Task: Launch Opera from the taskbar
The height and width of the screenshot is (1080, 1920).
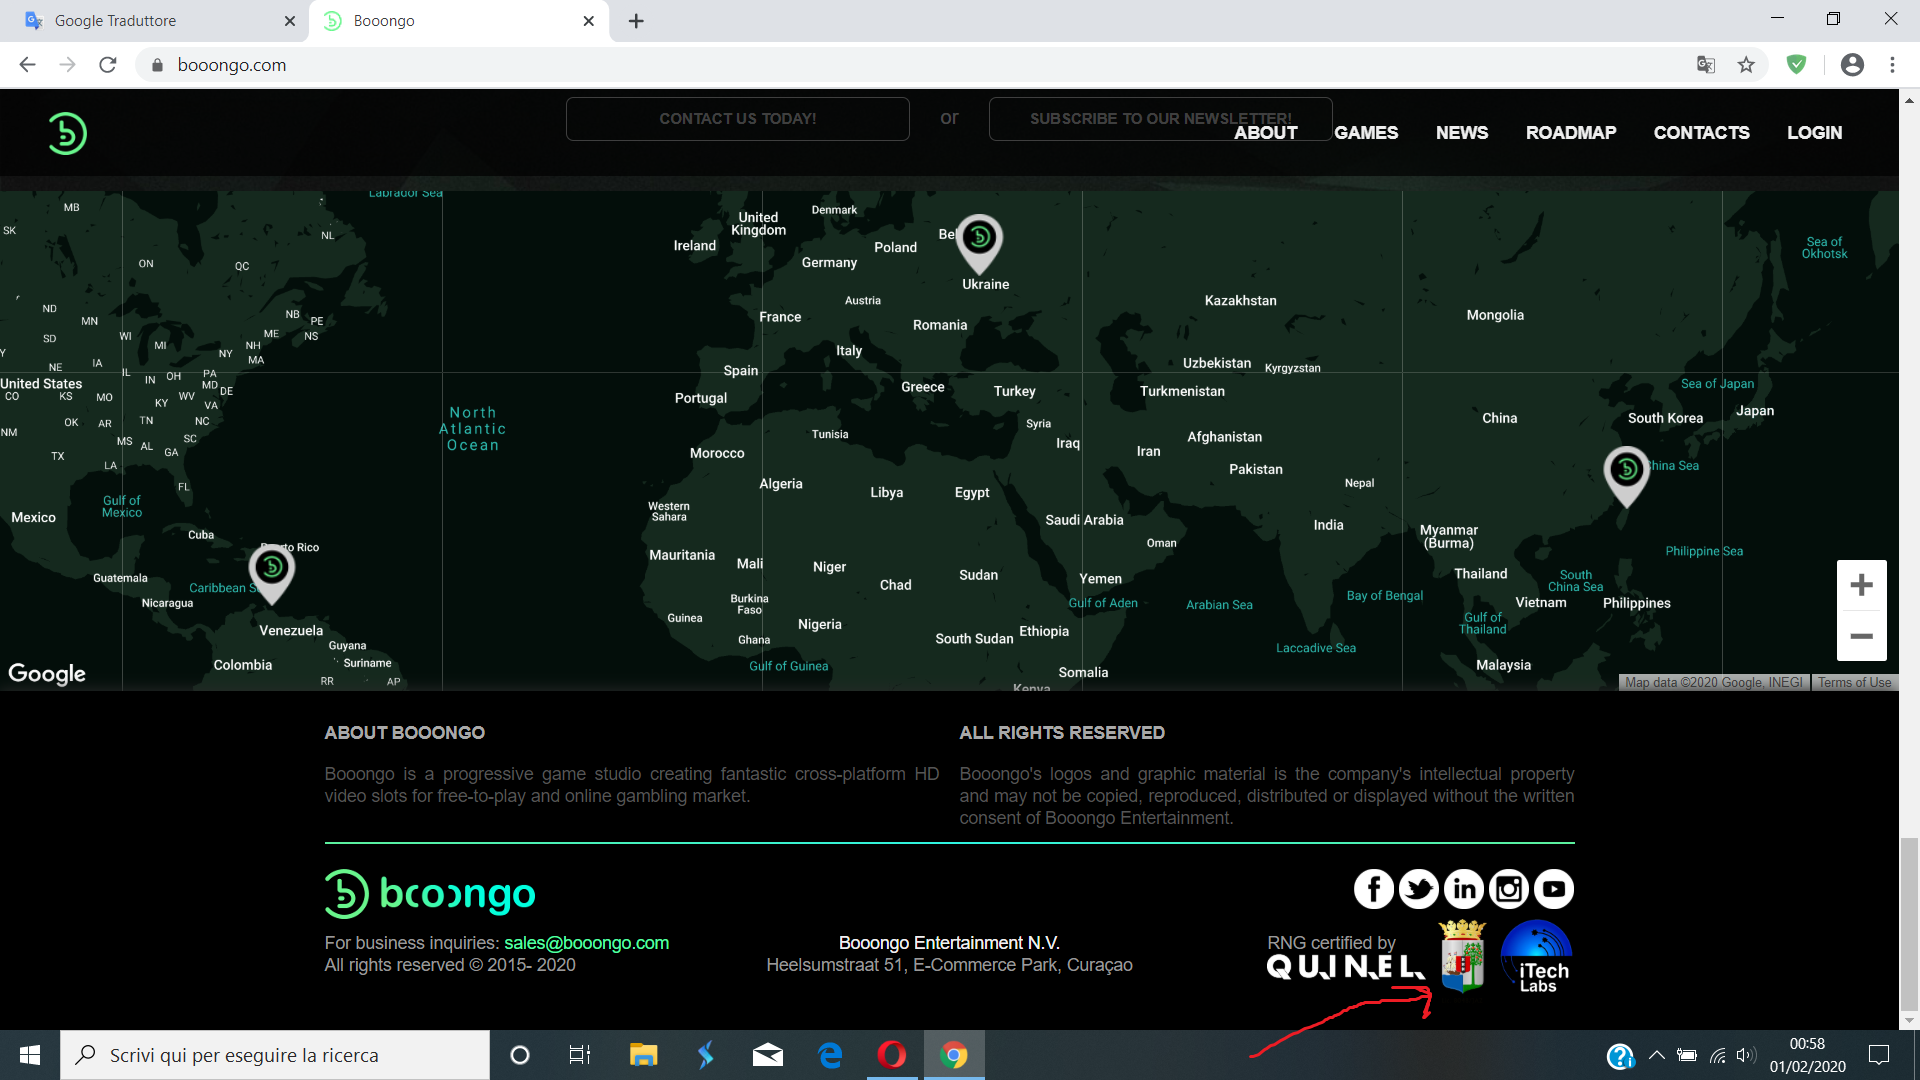Action: click(x=892, y=1055)
